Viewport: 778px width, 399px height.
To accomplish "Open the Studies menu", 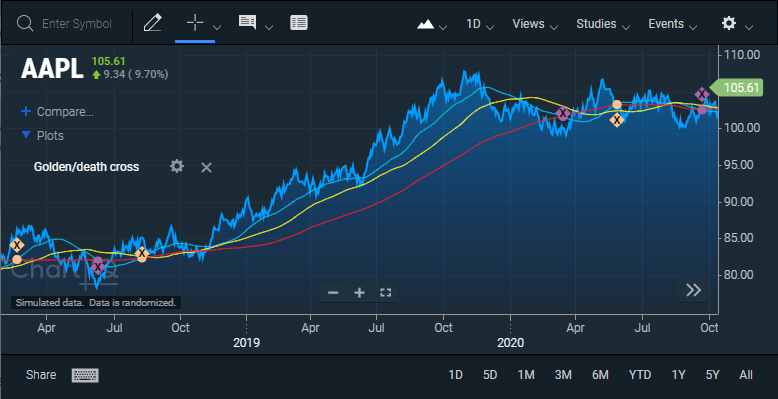I will click(x=603, y=24).
